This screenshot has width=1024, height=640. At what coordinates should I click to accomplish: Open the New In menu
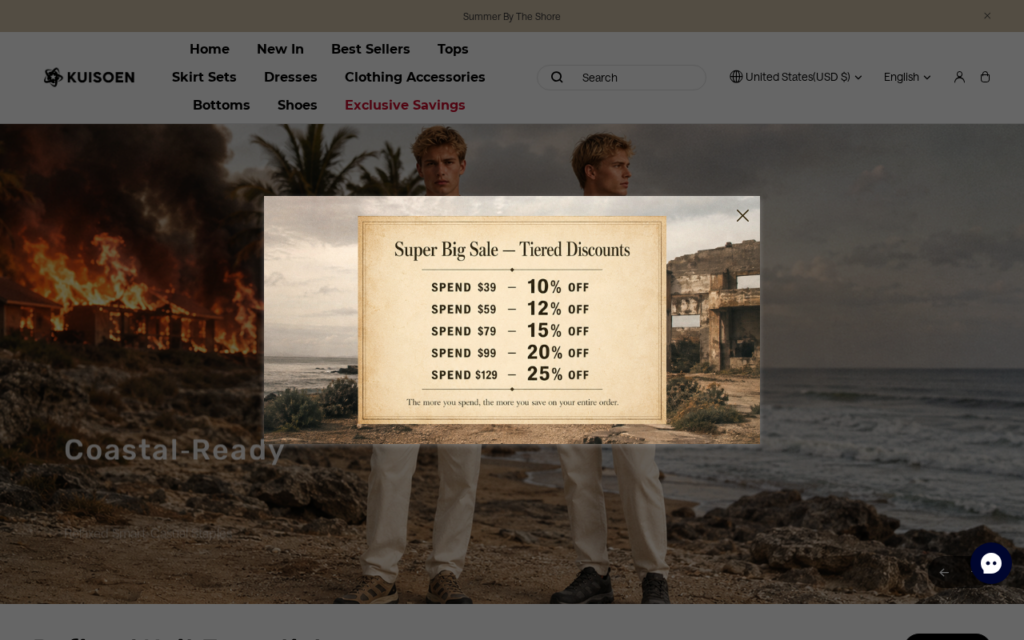(x=280, y=49)
